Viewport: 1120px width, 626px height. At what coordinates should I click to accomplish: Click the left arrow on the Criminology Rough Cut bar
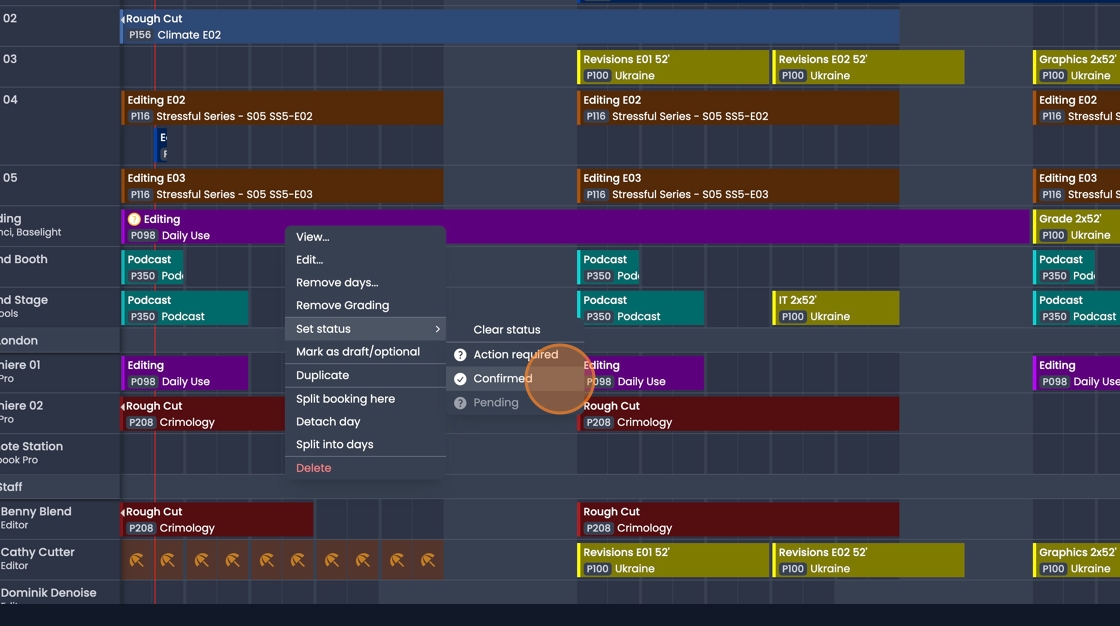click(122, 406)
